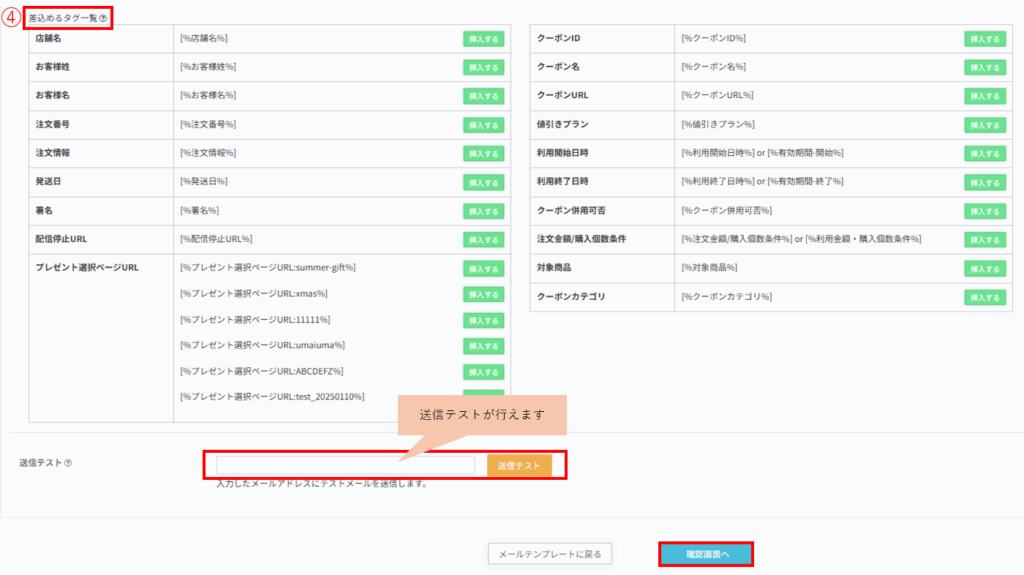The image size is (1024, 575).
Task: Insert the xmas present page URL tag
Action: 483,294
